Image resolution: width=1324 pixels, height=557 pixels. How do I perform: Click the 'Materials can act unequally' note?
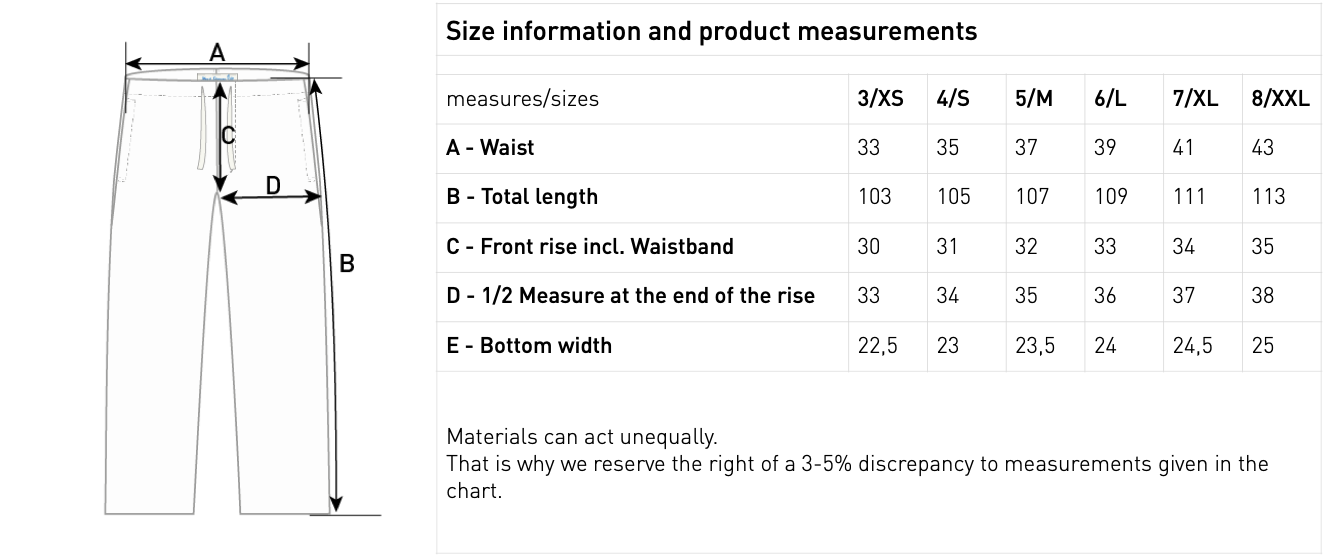point(581,437)
